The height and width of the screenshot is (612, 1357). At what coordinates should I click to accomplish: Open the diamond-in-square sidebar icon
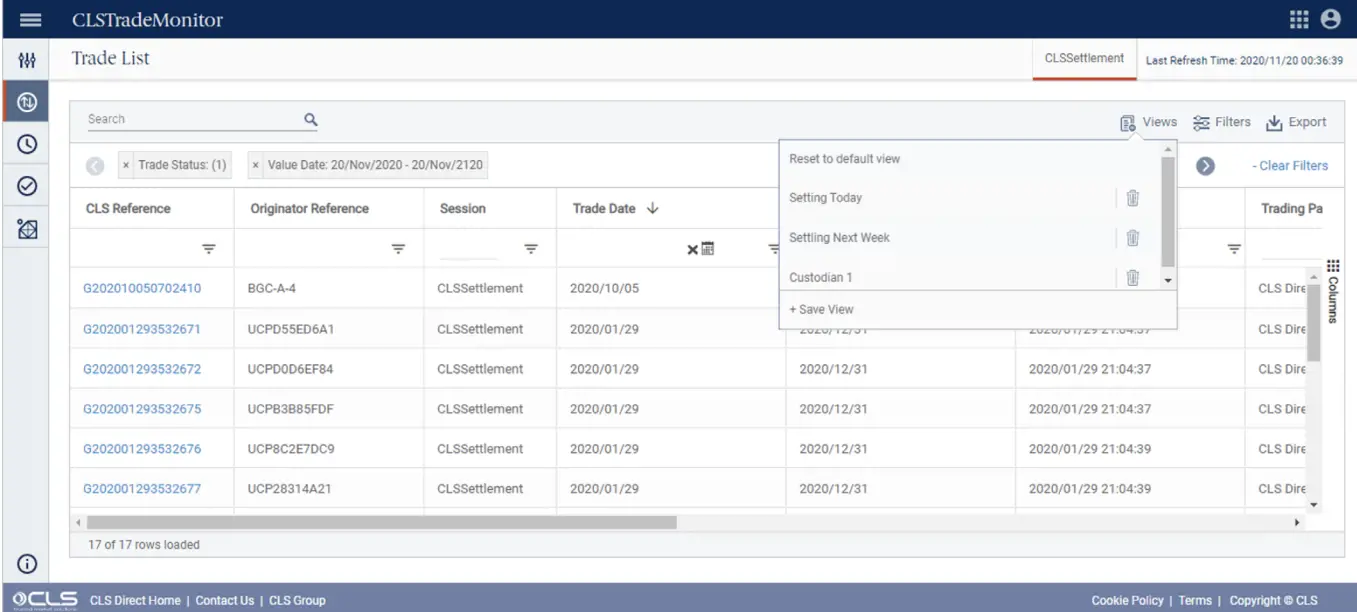(28, 228)
